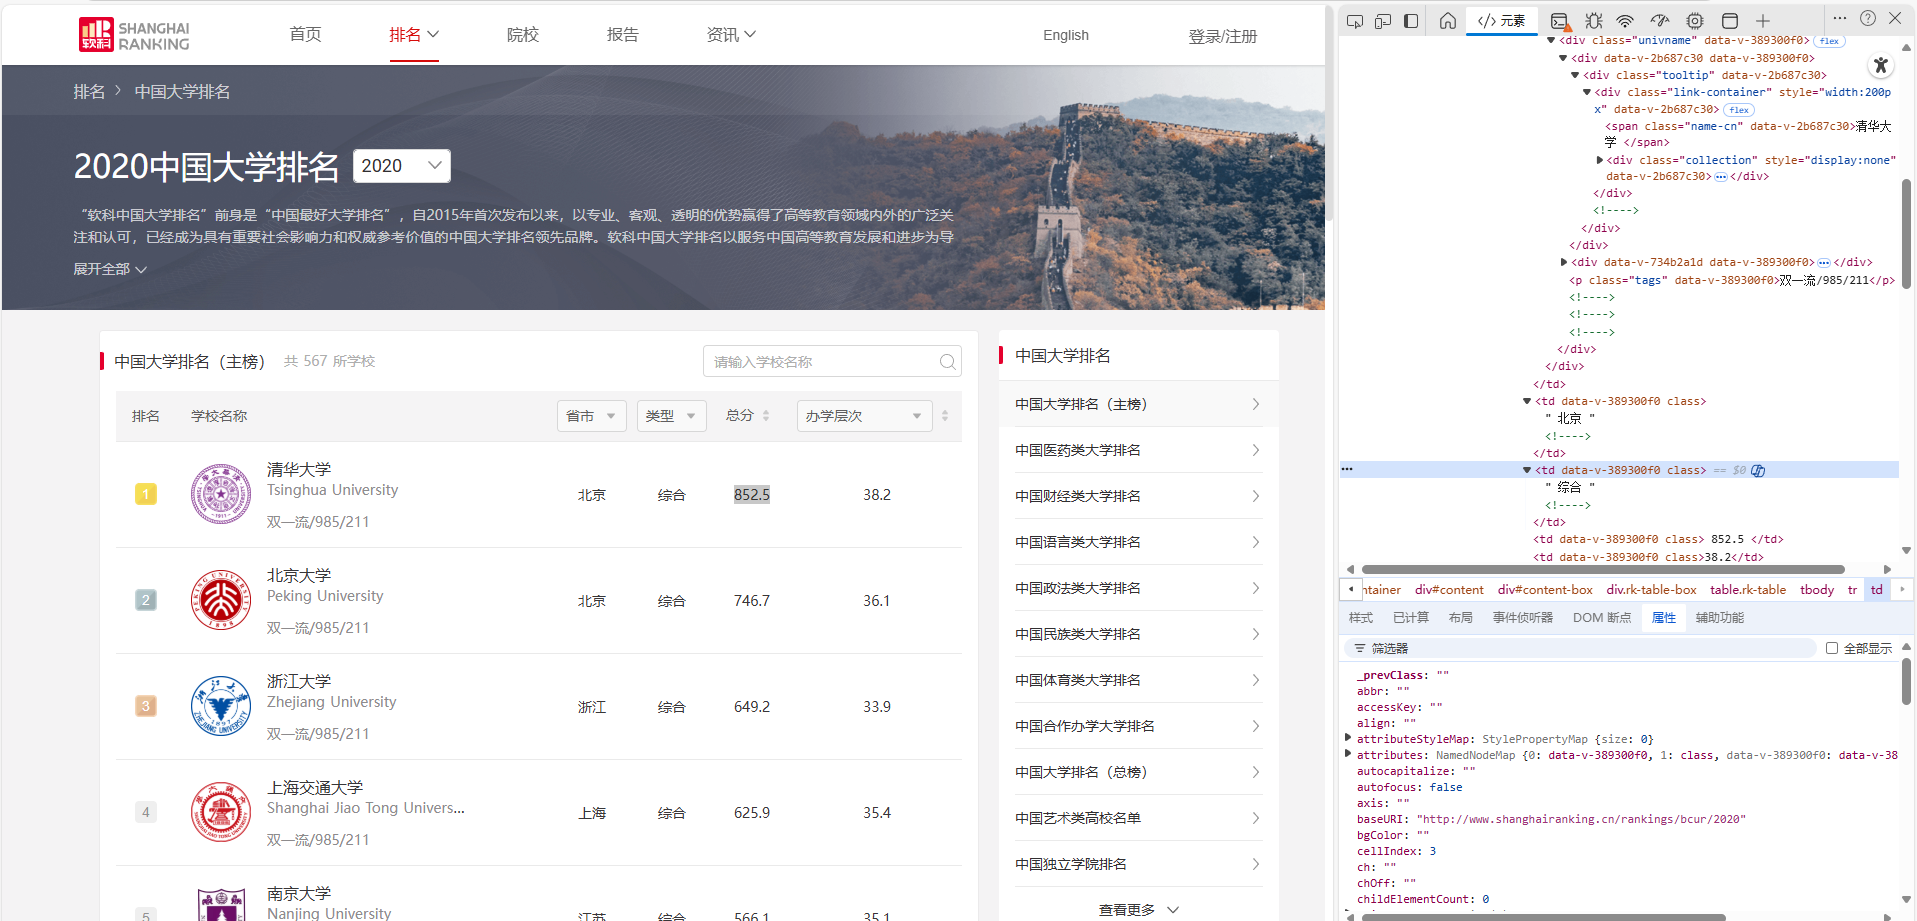Click the search magnifier in school search box
Screen dimensions: 1917x921
click(947, 362)
